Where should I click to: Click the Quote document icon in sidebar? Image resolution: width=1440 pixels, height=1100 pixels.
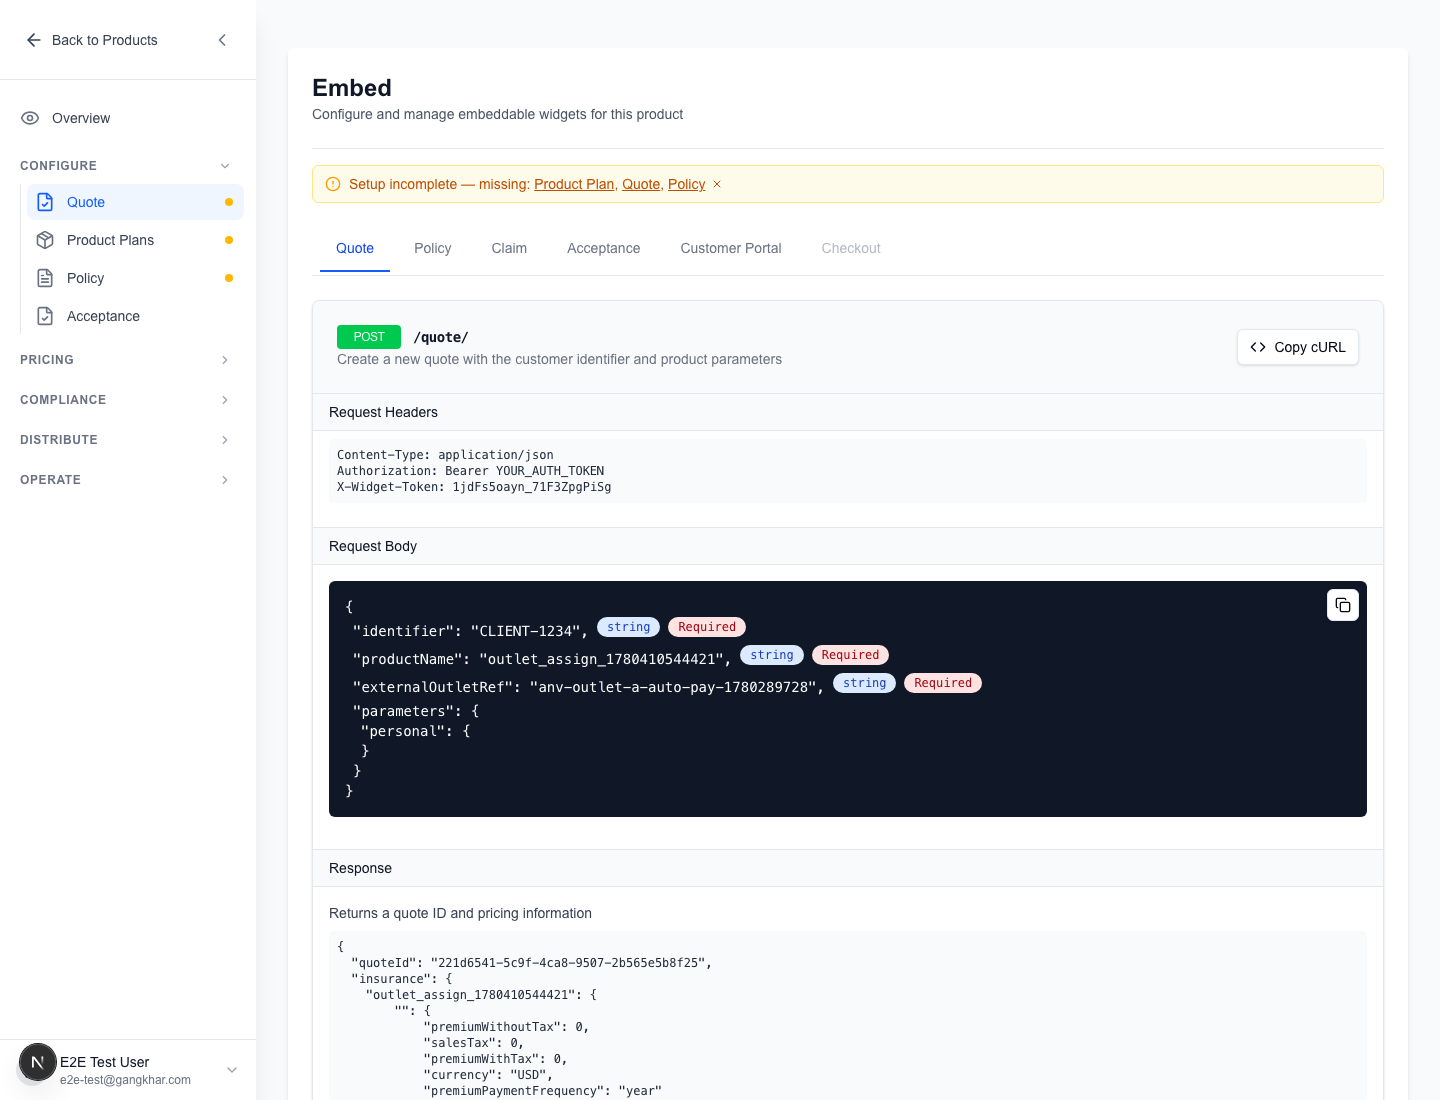pos(45,202)
